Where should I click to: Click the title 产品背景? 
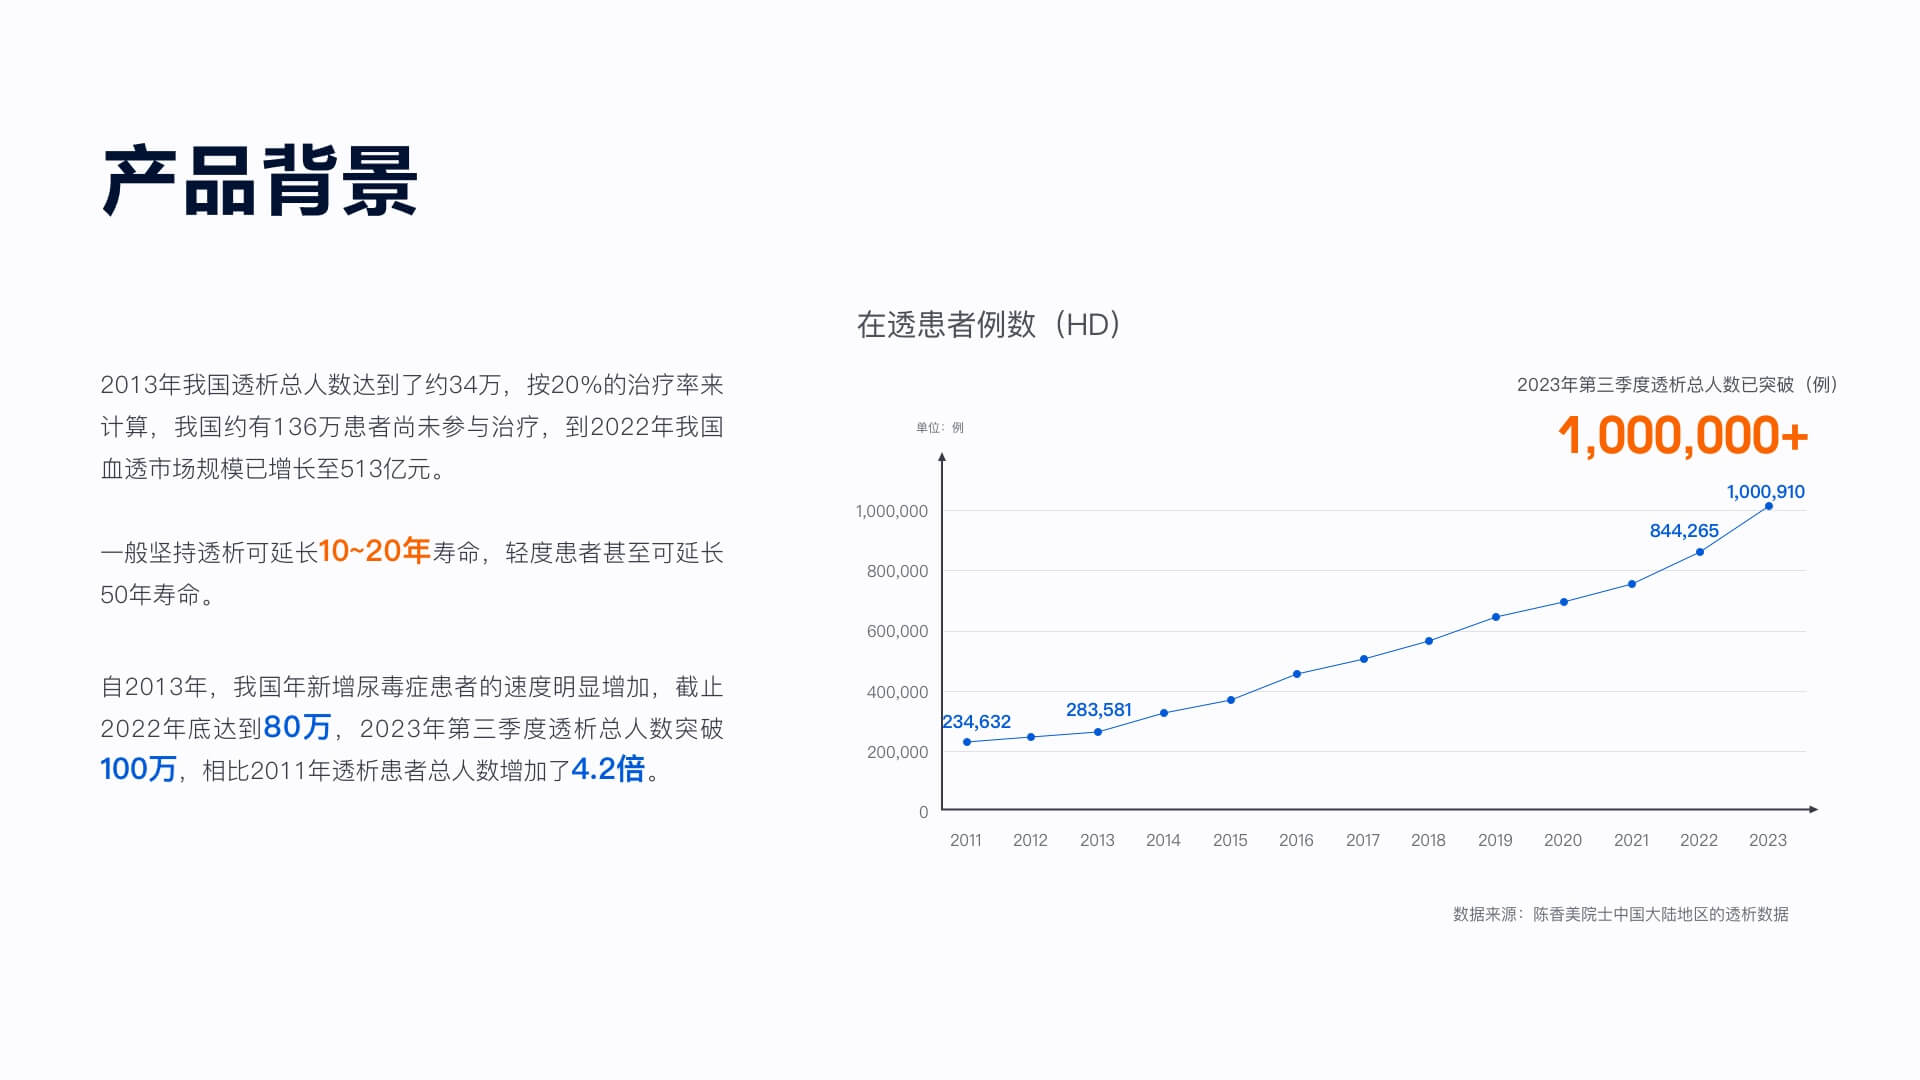click(x=260, y=181)
